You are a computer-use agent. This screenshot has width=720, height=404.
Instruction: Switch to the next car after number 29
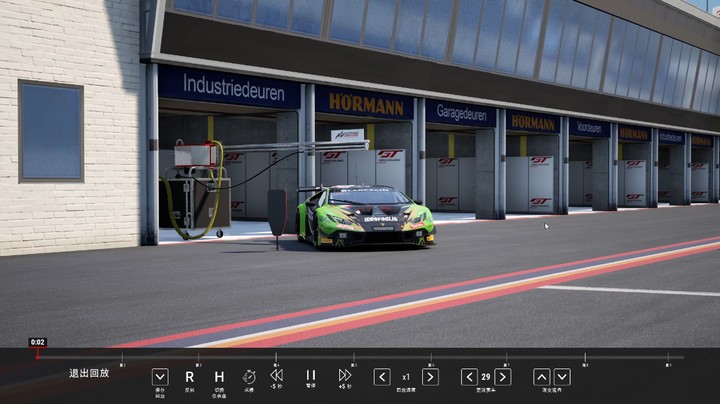[x=503, y=377]
